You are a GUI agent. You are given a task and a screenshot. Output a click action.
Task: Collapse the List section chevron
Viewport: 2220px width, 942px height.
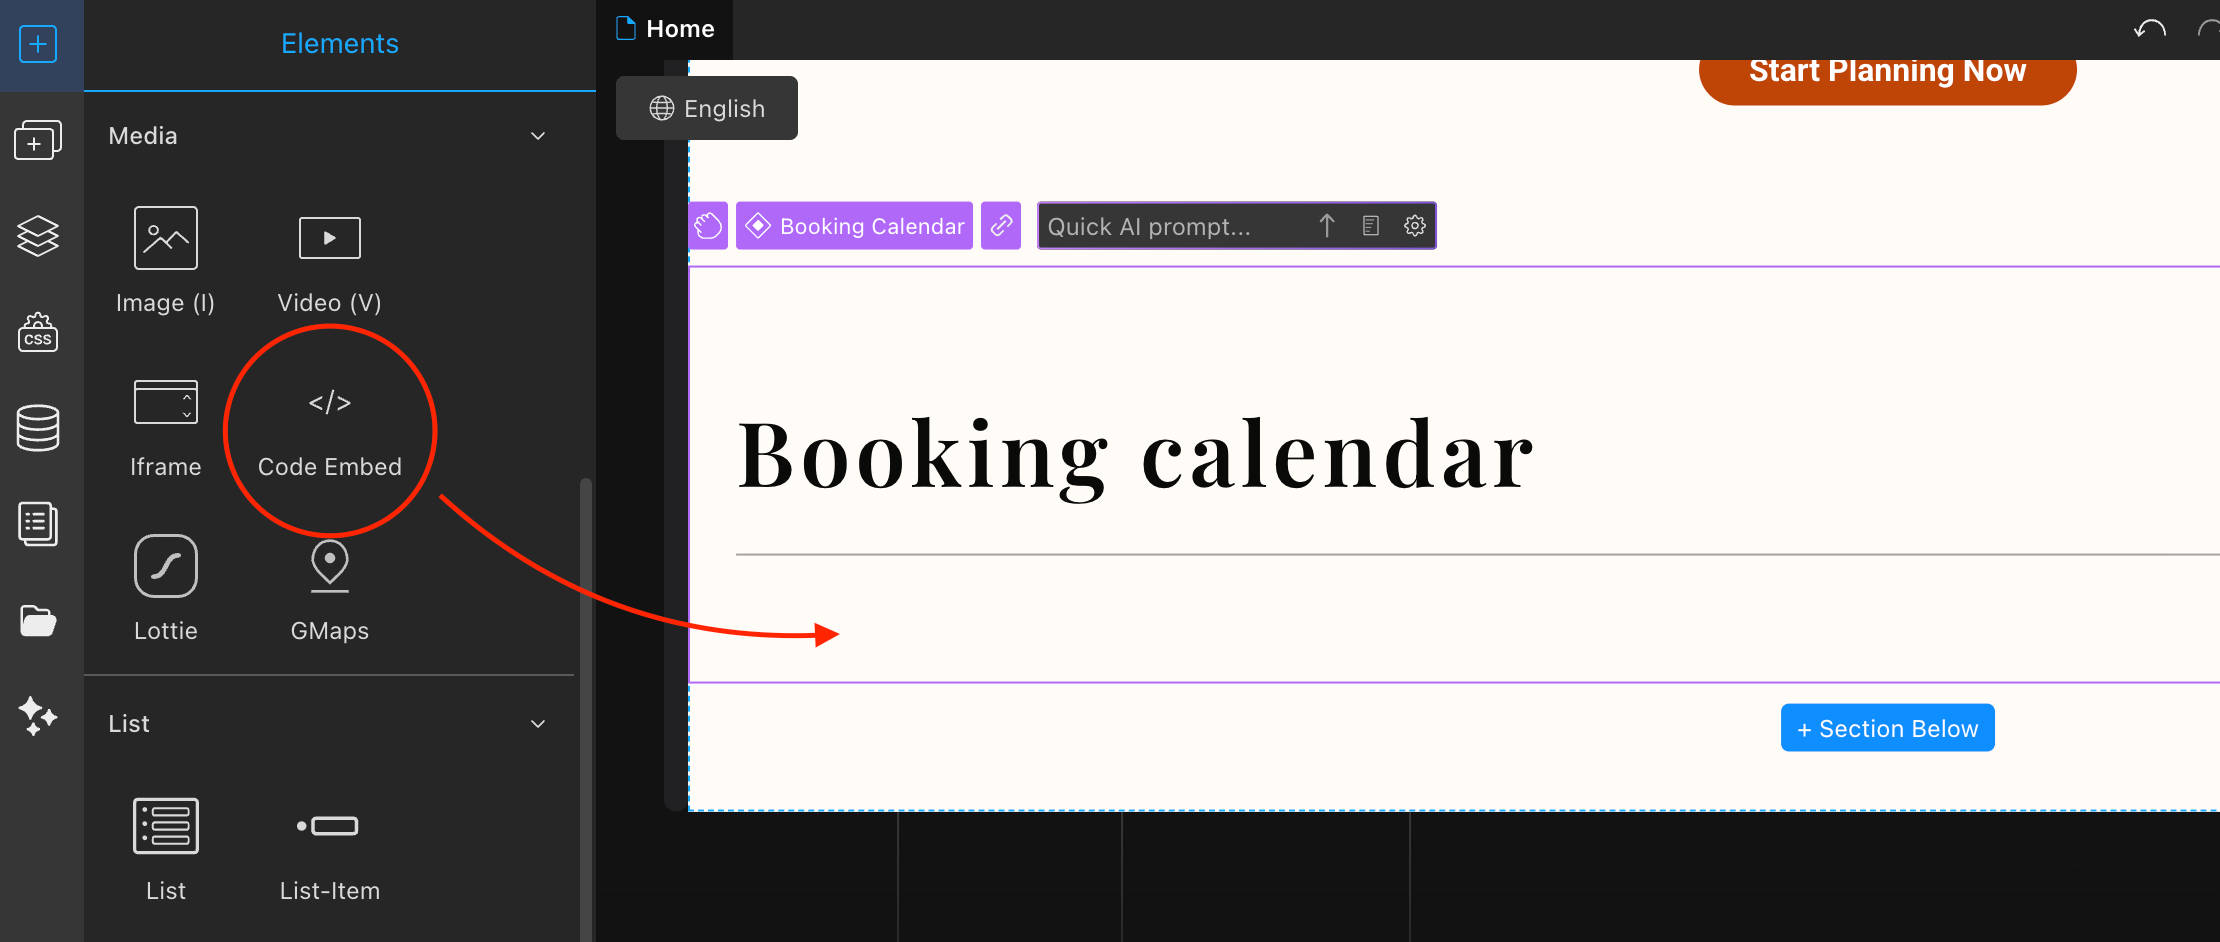point(538,724)
